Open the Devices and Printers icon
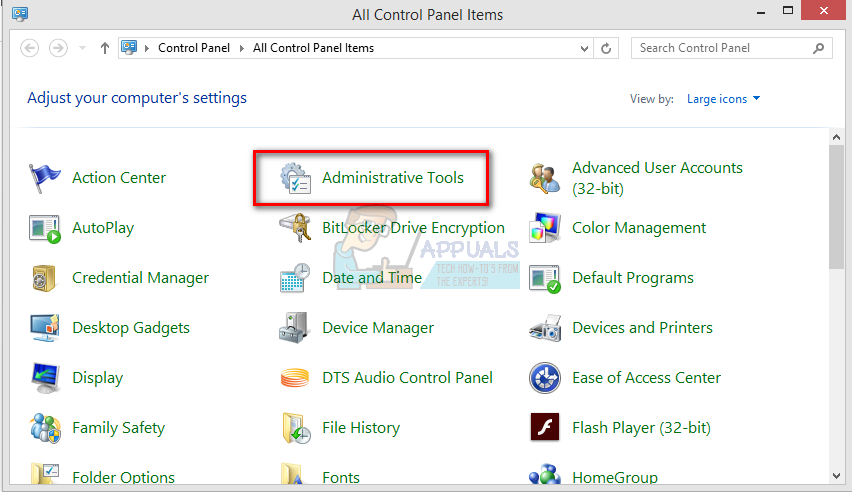The height and width of the screenshot is (492, 852). point(545,328)
